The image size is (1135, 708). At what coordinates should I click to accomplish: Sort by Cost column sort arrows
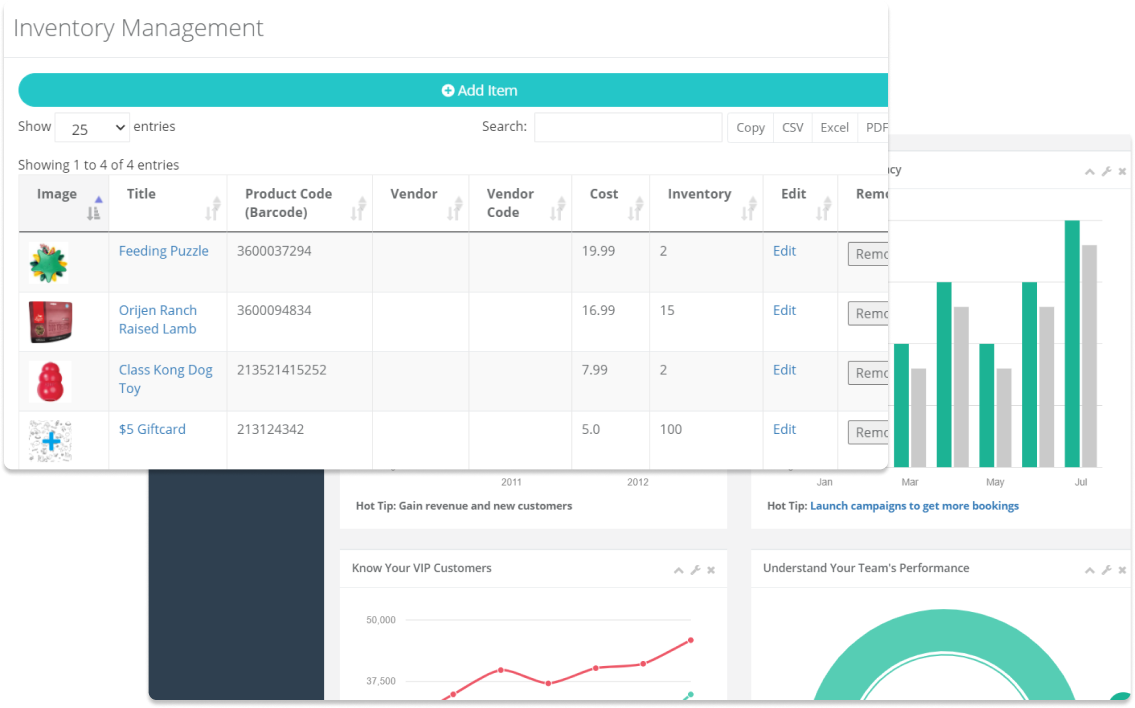636,208
